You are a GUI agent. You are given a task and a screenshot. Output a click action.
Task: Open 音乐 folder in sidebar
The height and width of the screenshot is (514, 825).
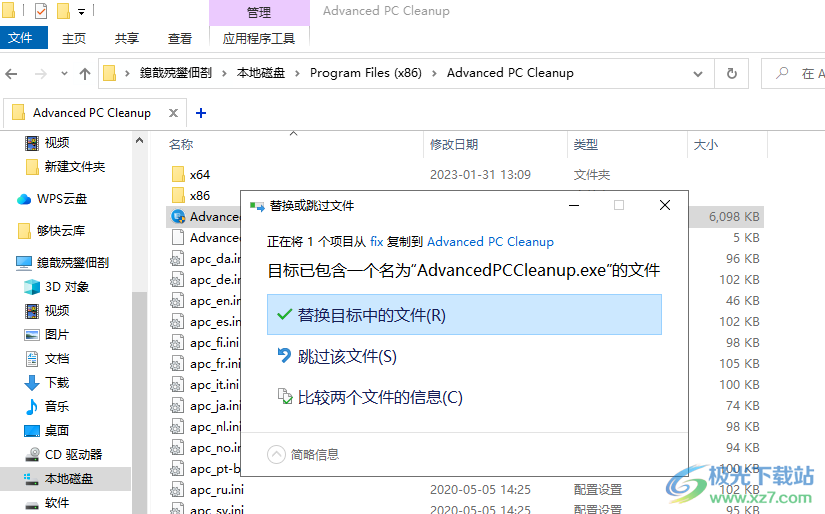pyautogui.click(x=57, y=406)
